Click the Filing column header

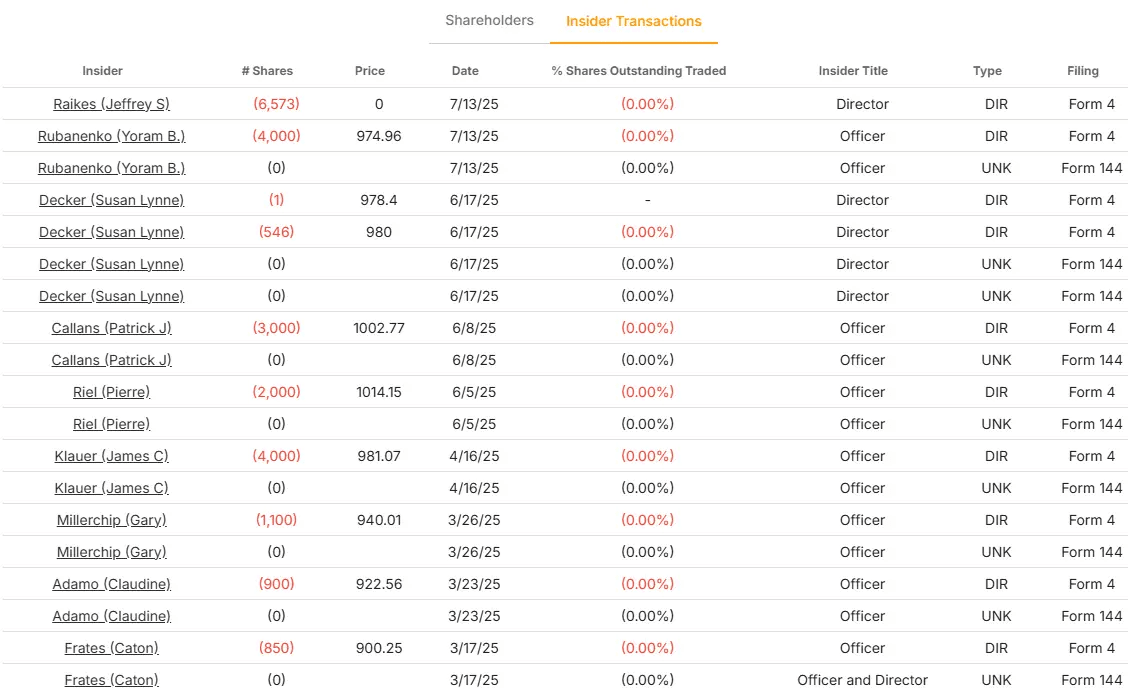pyautogui.click(x=1082, y=71)
